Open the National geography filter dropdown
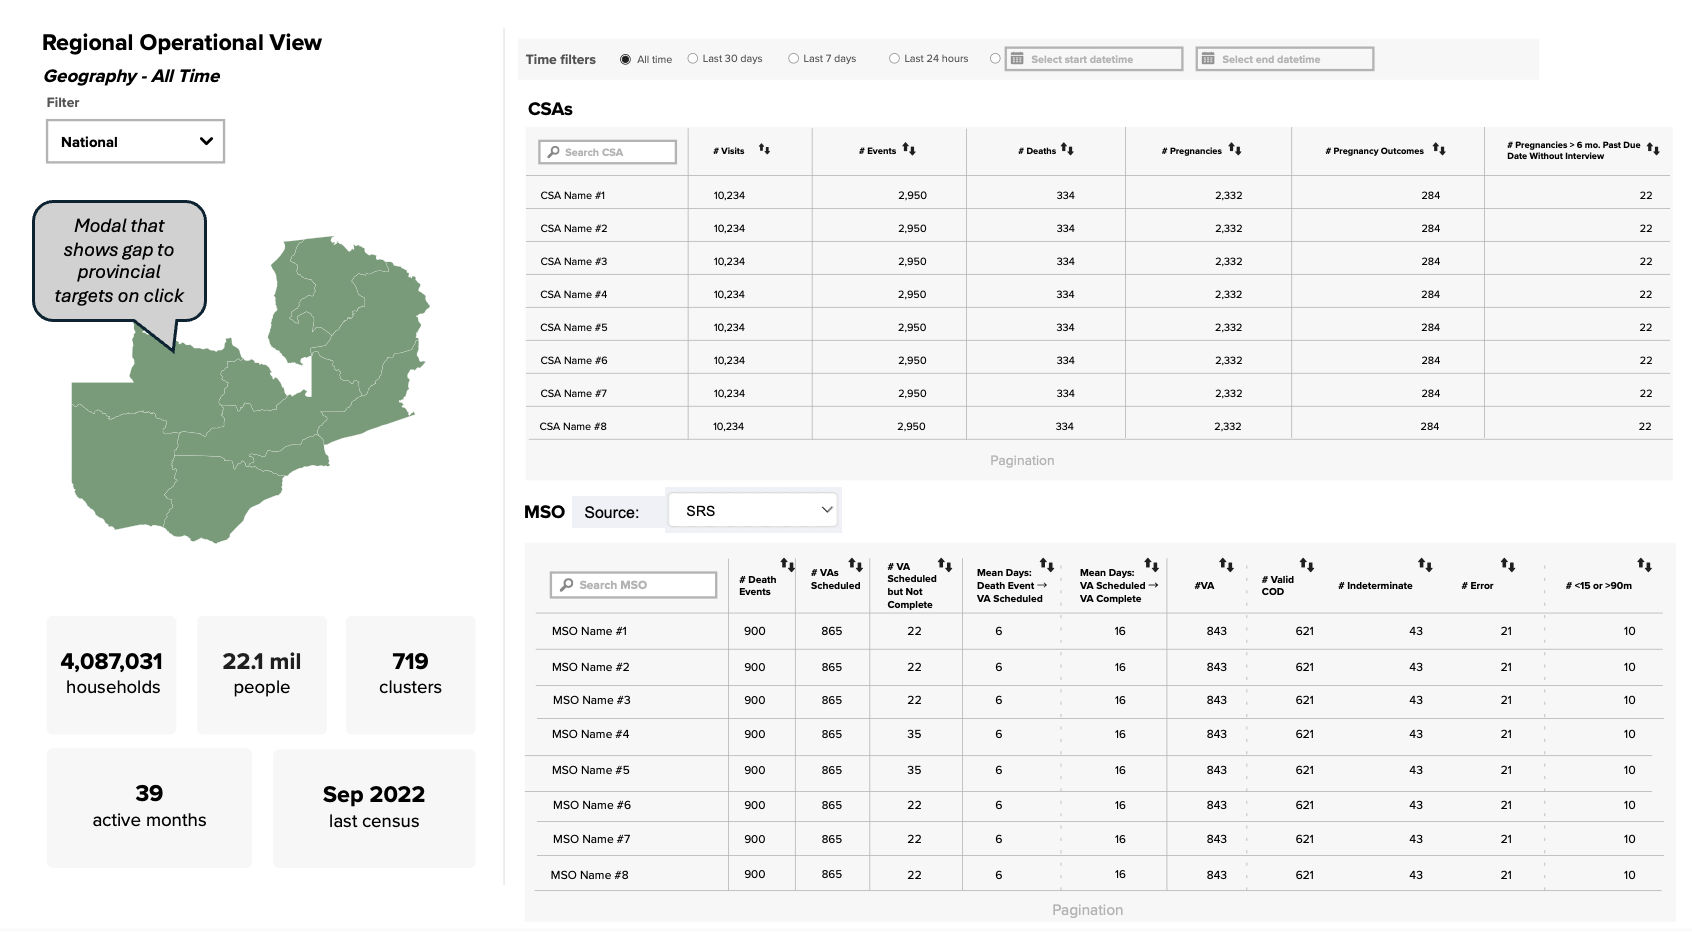This screenshot has width=1692, height=948. point(135,142)
